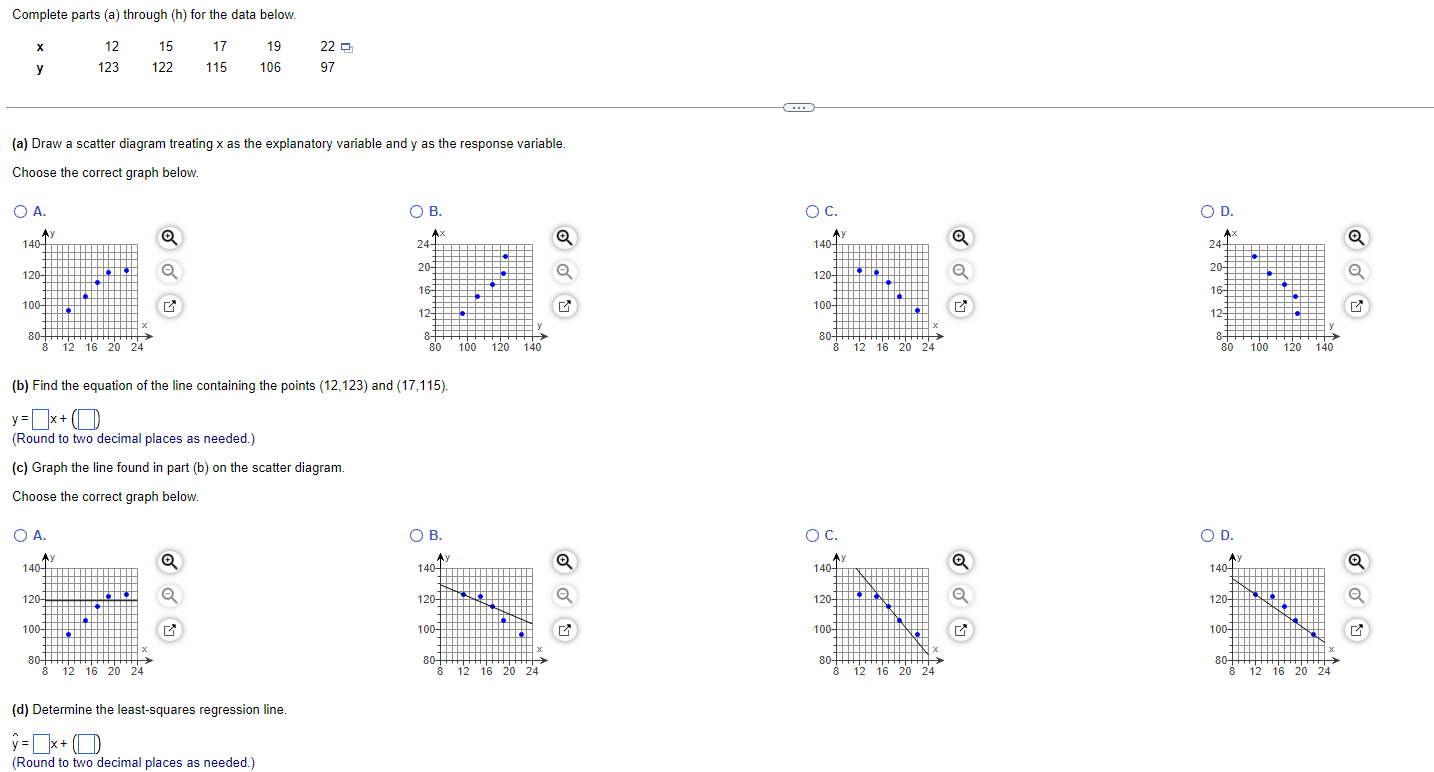Zoom in on graph A in part (a)

point(169,238)
